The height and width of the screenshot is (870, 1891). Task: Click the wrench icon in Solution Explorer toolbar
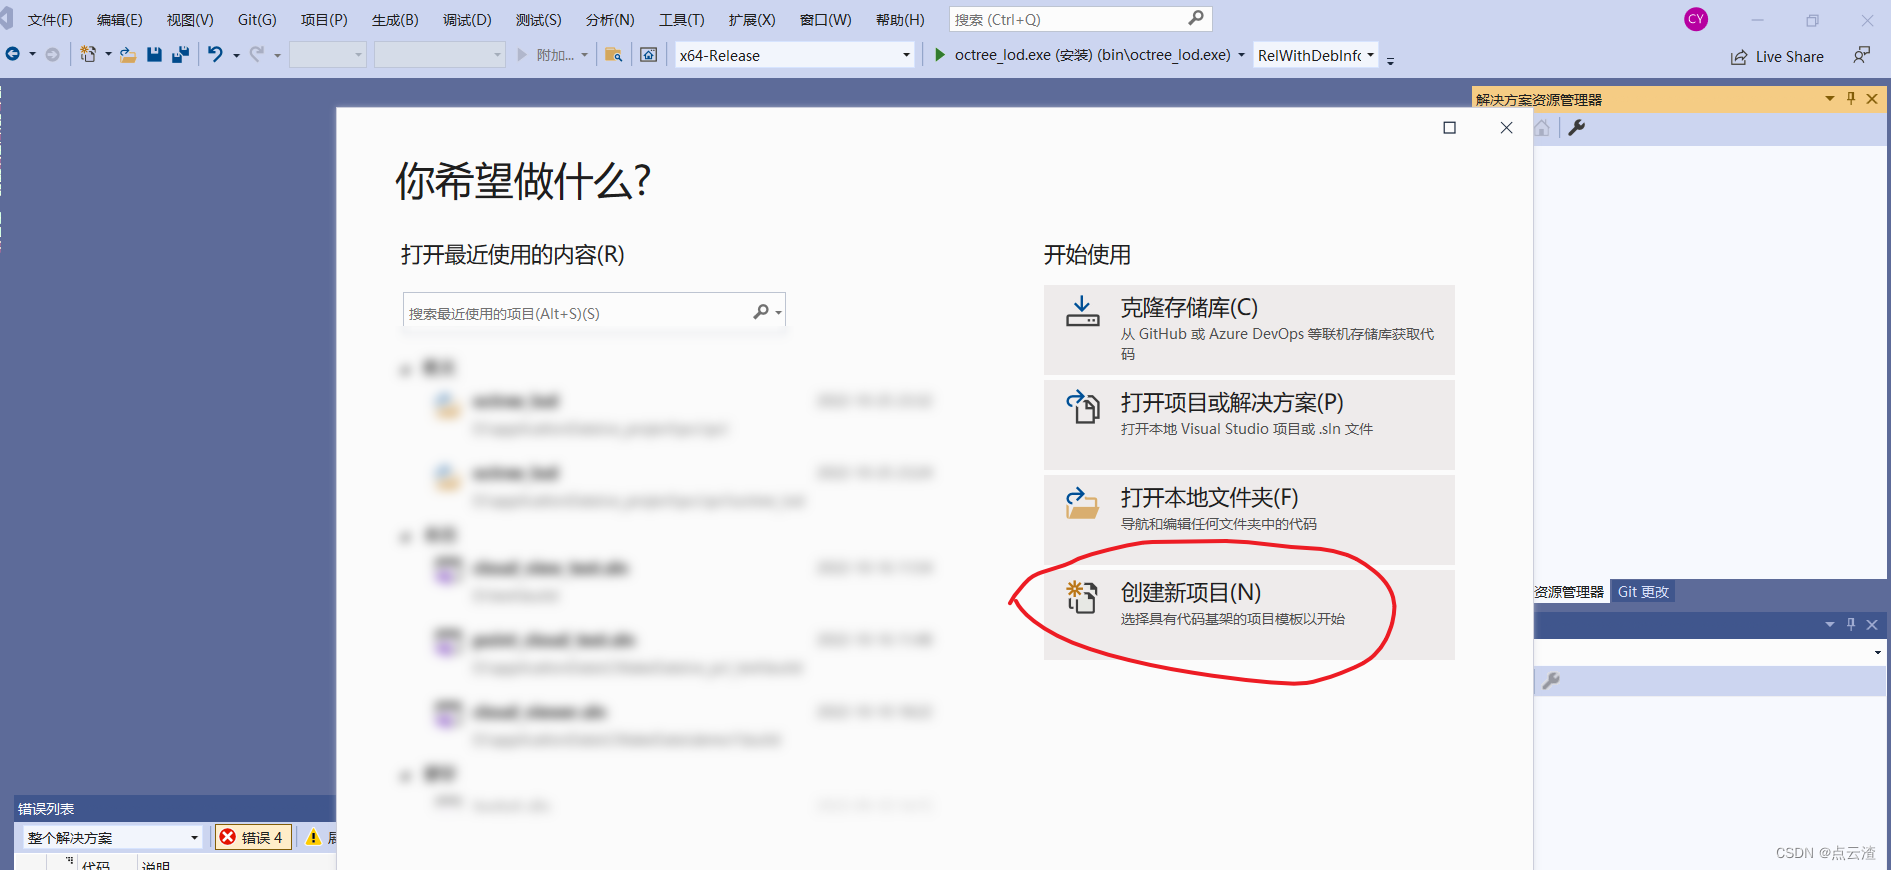click(1577, 128)
